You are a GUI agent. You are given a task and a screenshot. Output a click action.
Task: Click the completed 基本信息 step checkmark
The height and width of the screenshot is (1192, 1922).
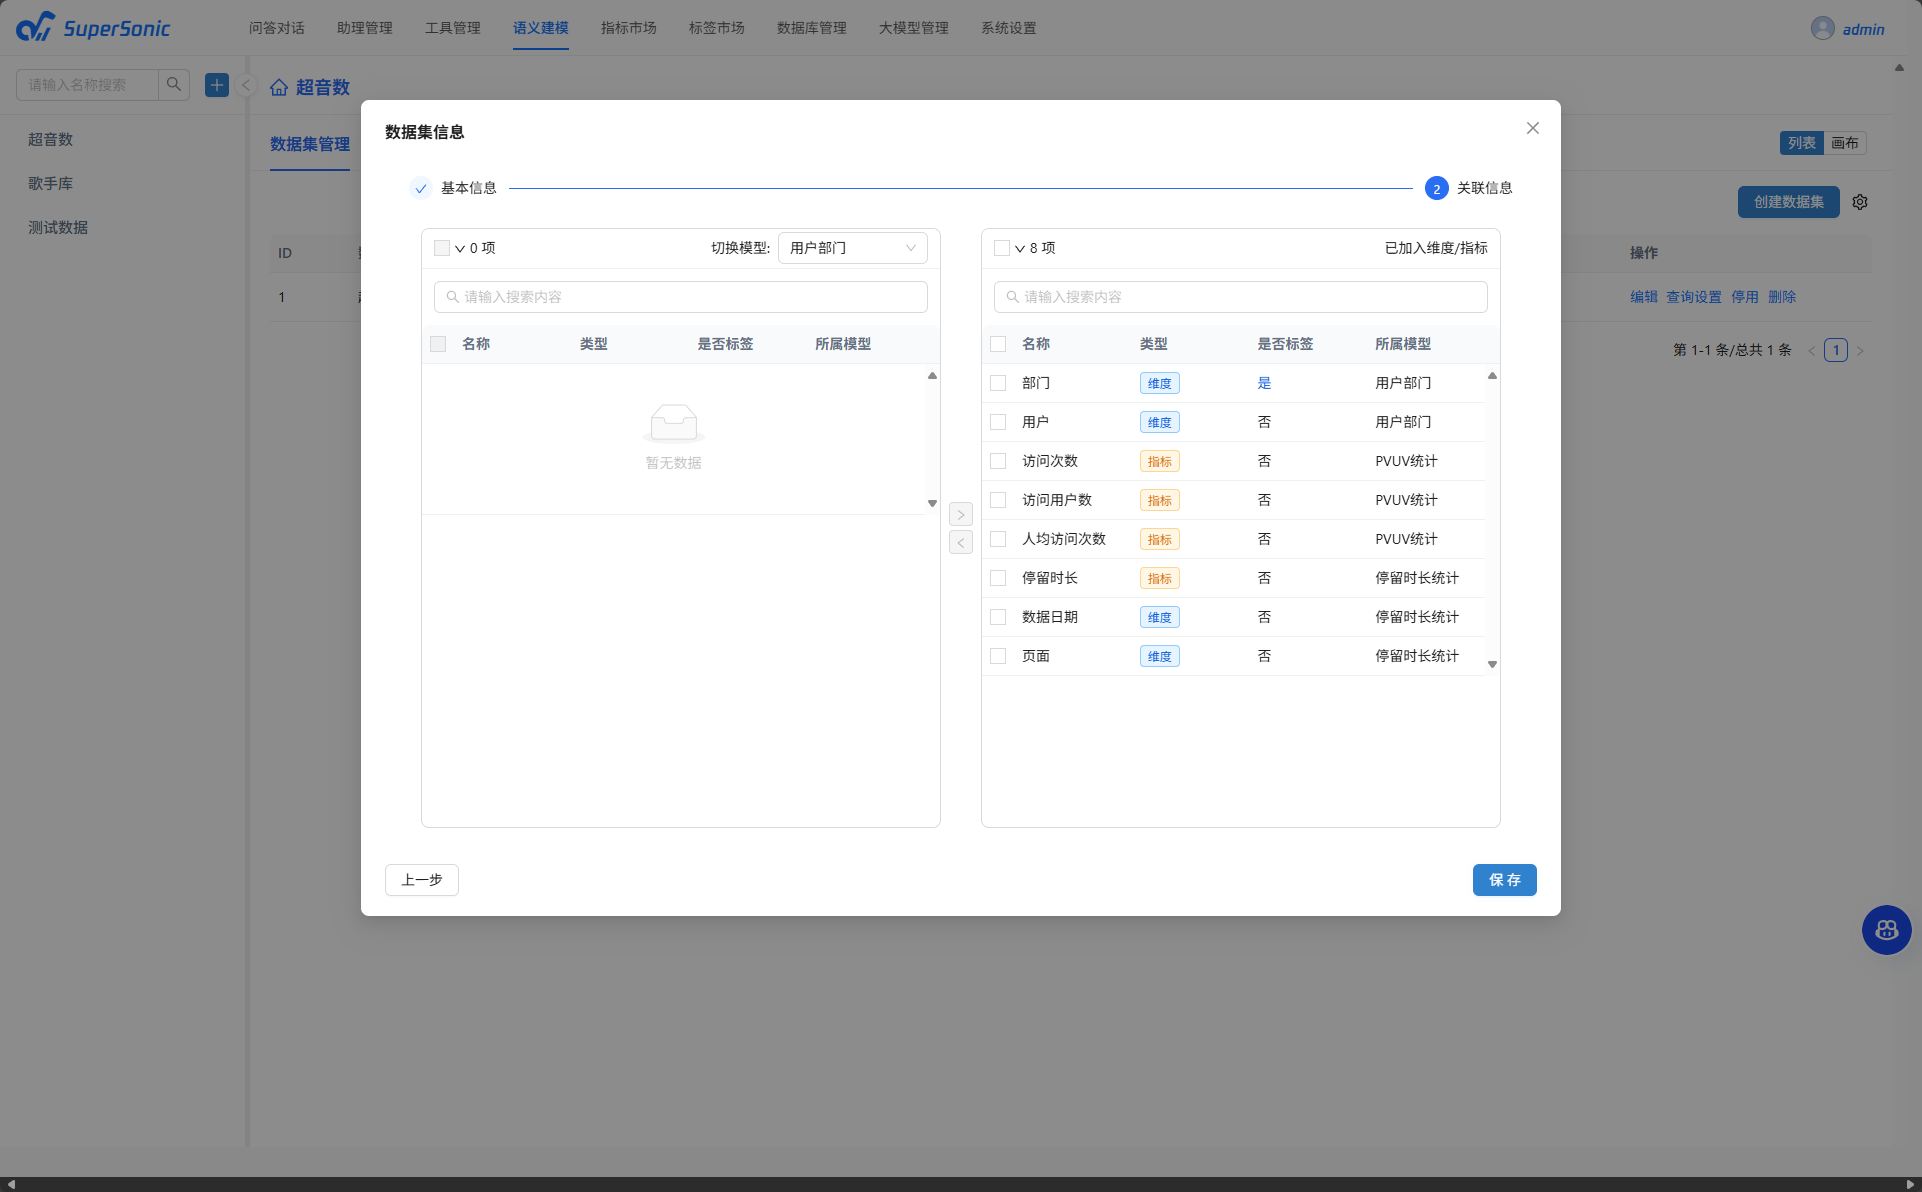pyautogui.click(x=421, y=188)
